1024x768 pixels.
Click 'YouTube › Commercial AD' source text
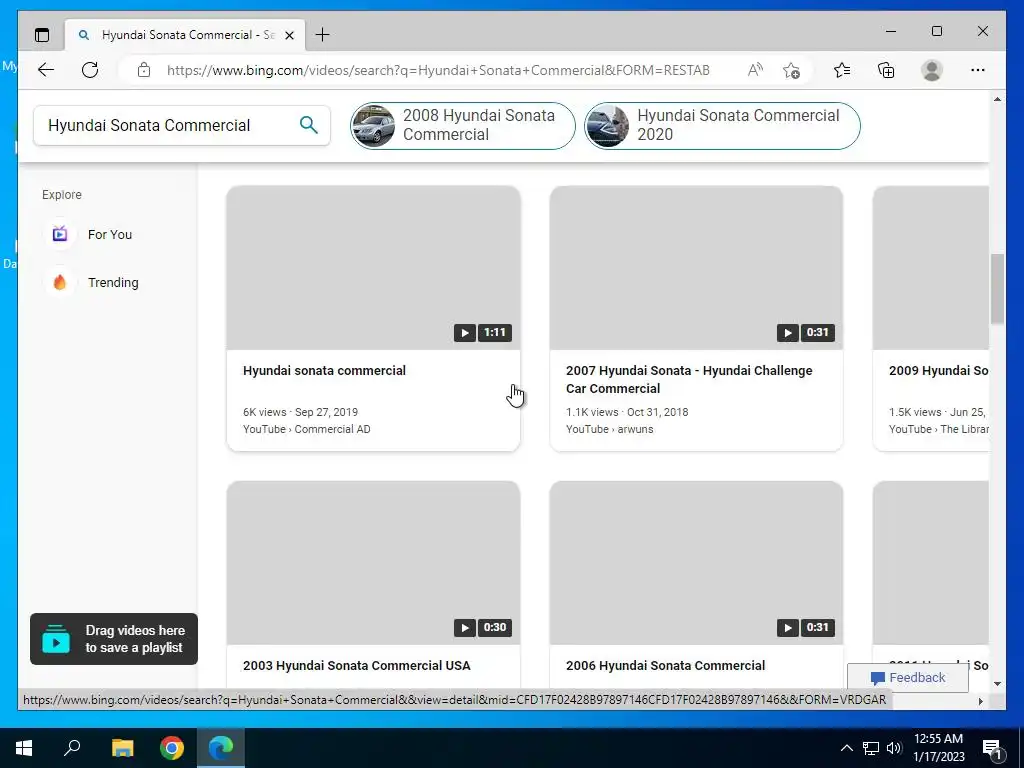306,429
